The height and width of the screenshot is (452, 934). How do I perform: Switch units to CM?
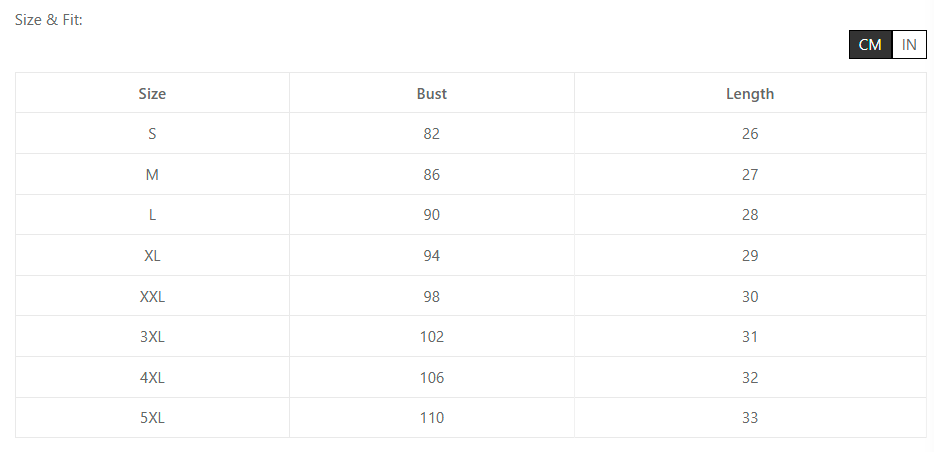(870, 45)
